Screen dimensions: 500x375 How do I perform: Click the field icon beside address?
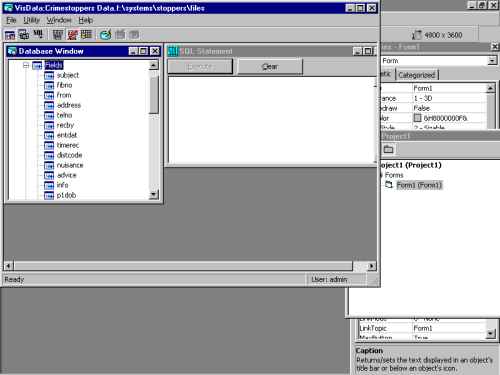coord(49,106)
